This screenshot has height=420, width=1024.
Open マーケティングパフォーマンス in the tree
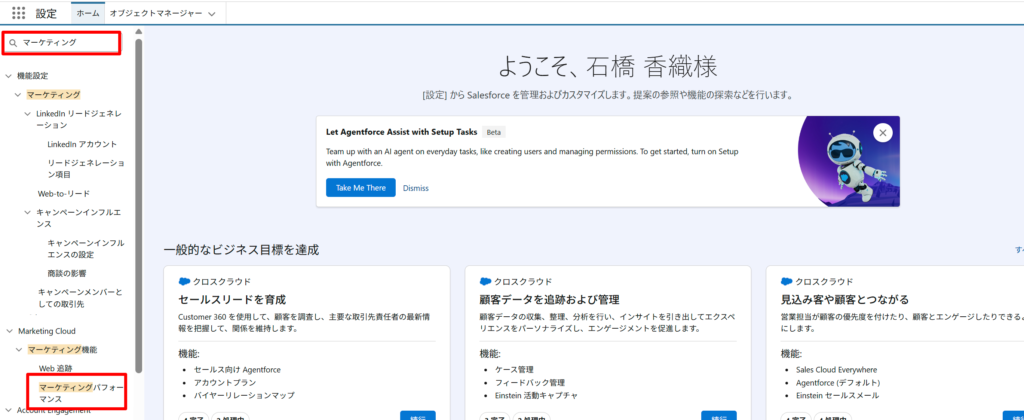80,393
